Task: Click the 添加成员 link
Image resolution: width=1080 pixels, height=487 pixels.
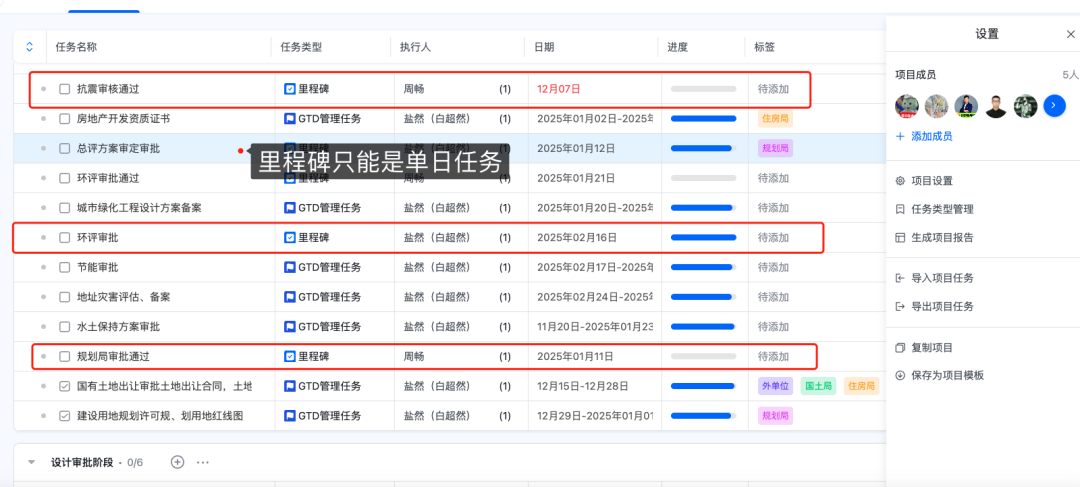Action: (x=924, y=136)
